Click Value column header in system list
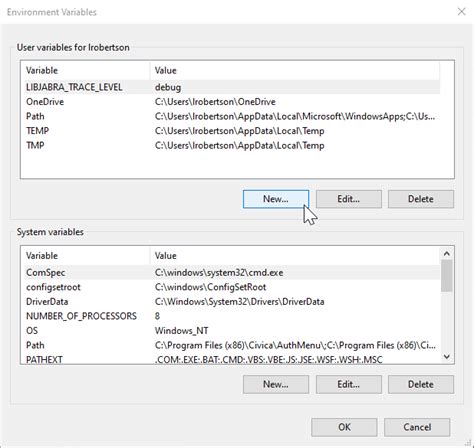 pos(295,256)
